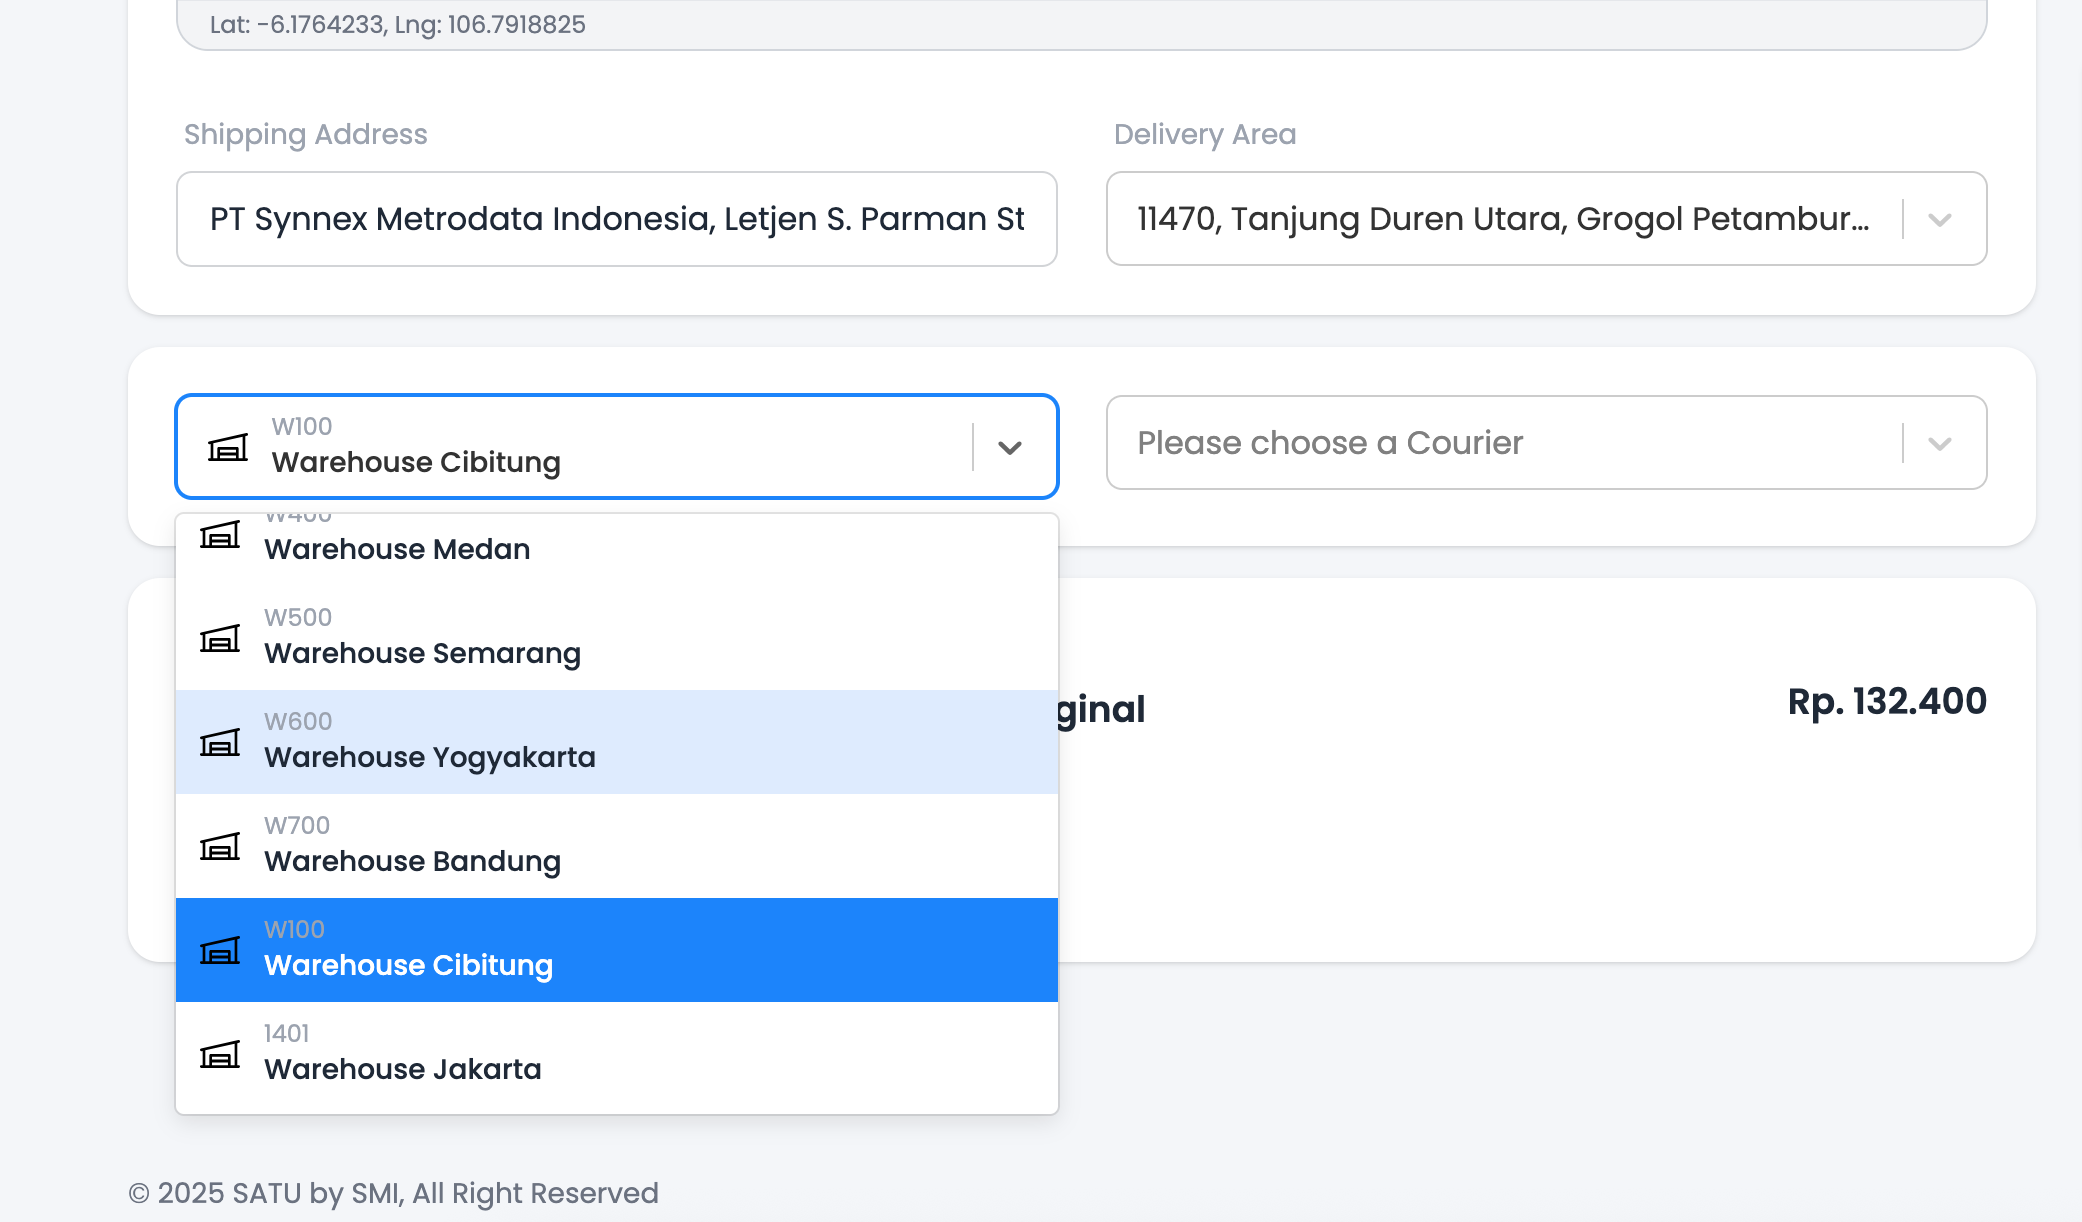Click the warehouse icon in the highlighted Cibitung option
The width and height of the screenshot is (2082, 1222).
[220, 951]
